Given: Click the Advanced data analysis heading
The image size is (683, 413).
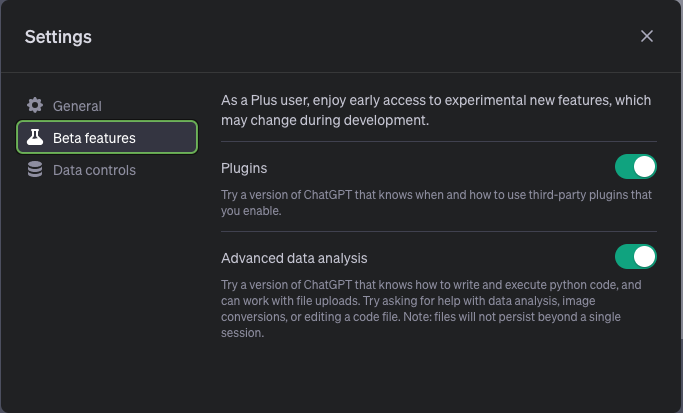Looking at the screenshot, I should (294, 258).
